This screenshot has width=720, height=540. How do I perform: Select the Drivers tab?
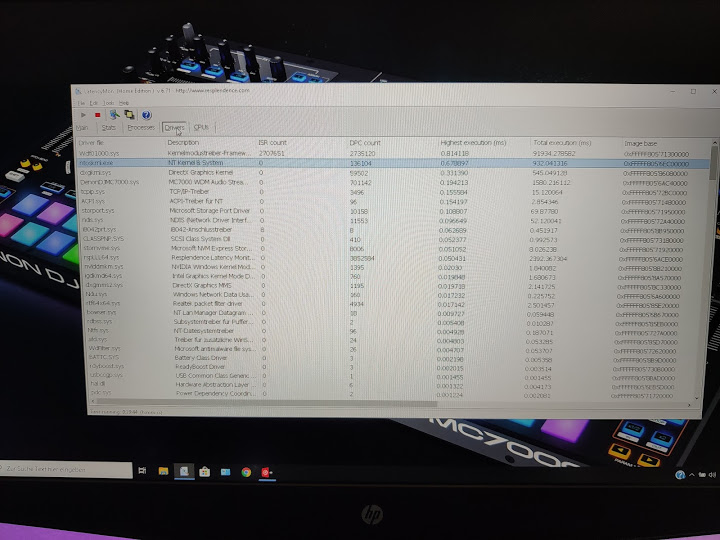tap(174, 128)
